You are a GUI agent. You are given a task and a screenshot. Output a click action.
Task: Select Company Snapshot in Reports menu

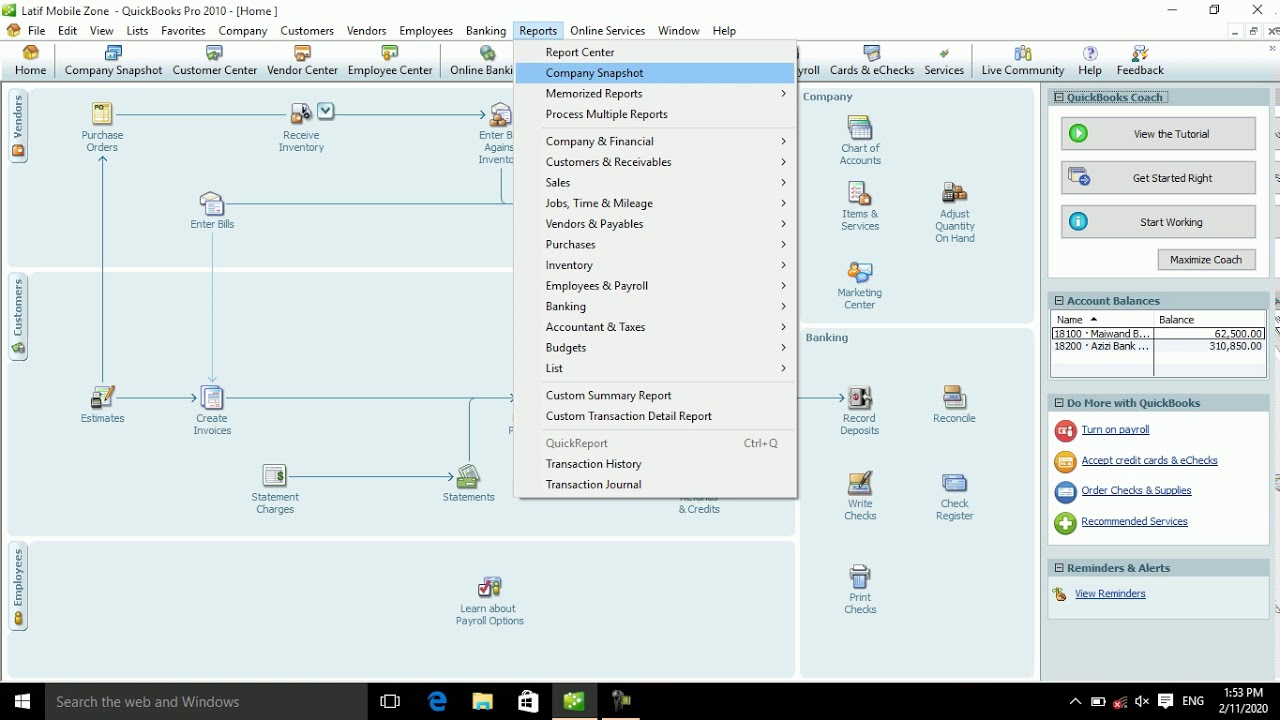pyautogui.click(x=656, y=73)
